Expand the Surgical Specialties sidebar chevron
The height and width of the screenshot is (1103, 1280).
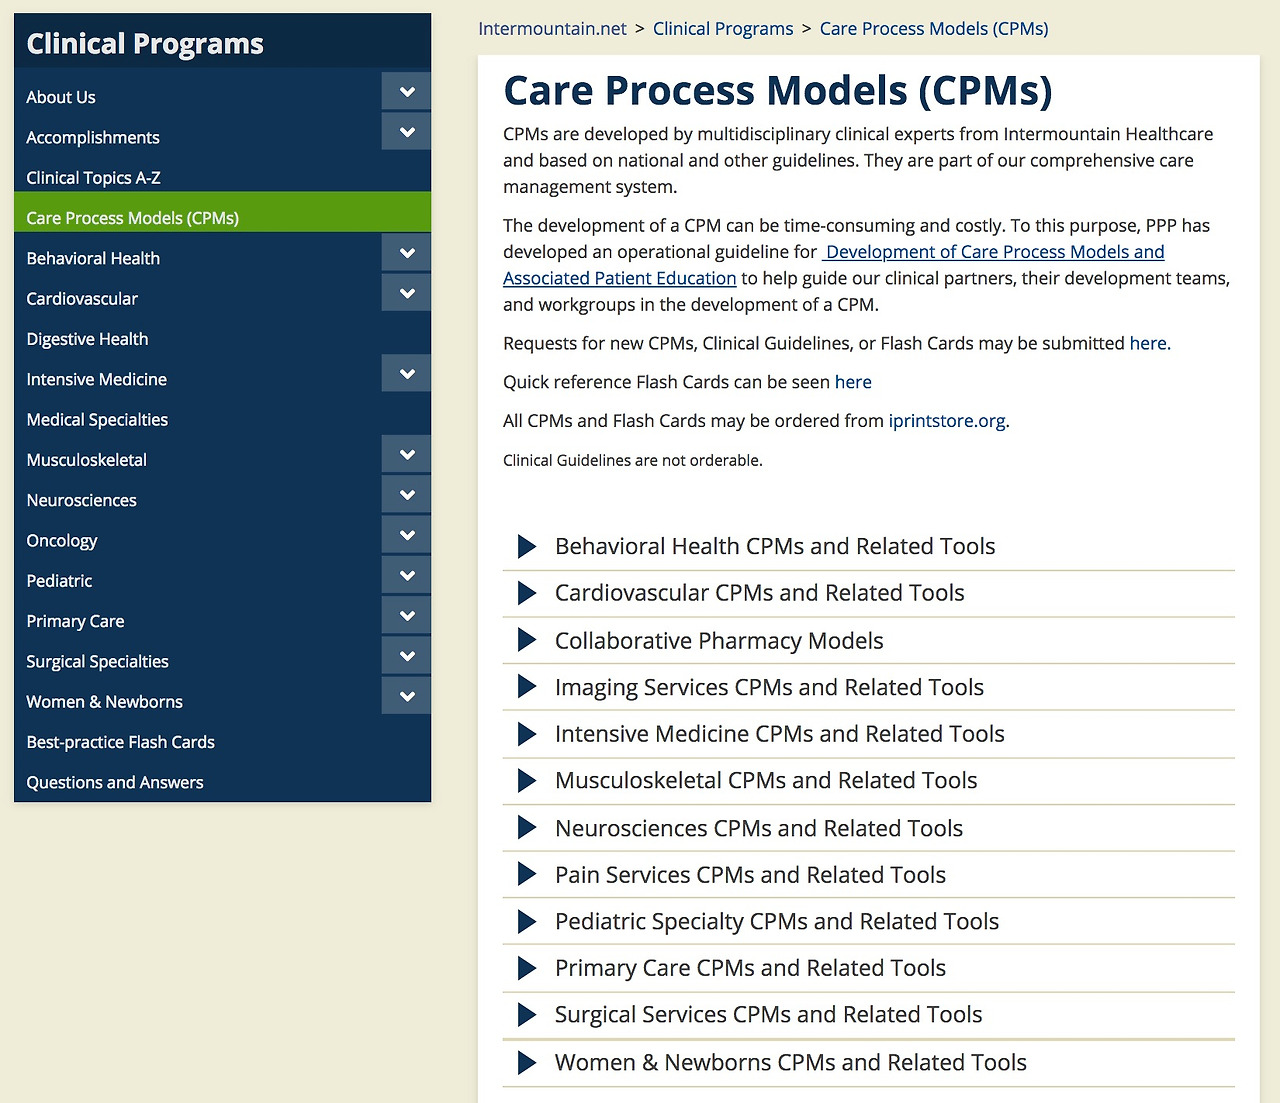(x=406, y=655)
